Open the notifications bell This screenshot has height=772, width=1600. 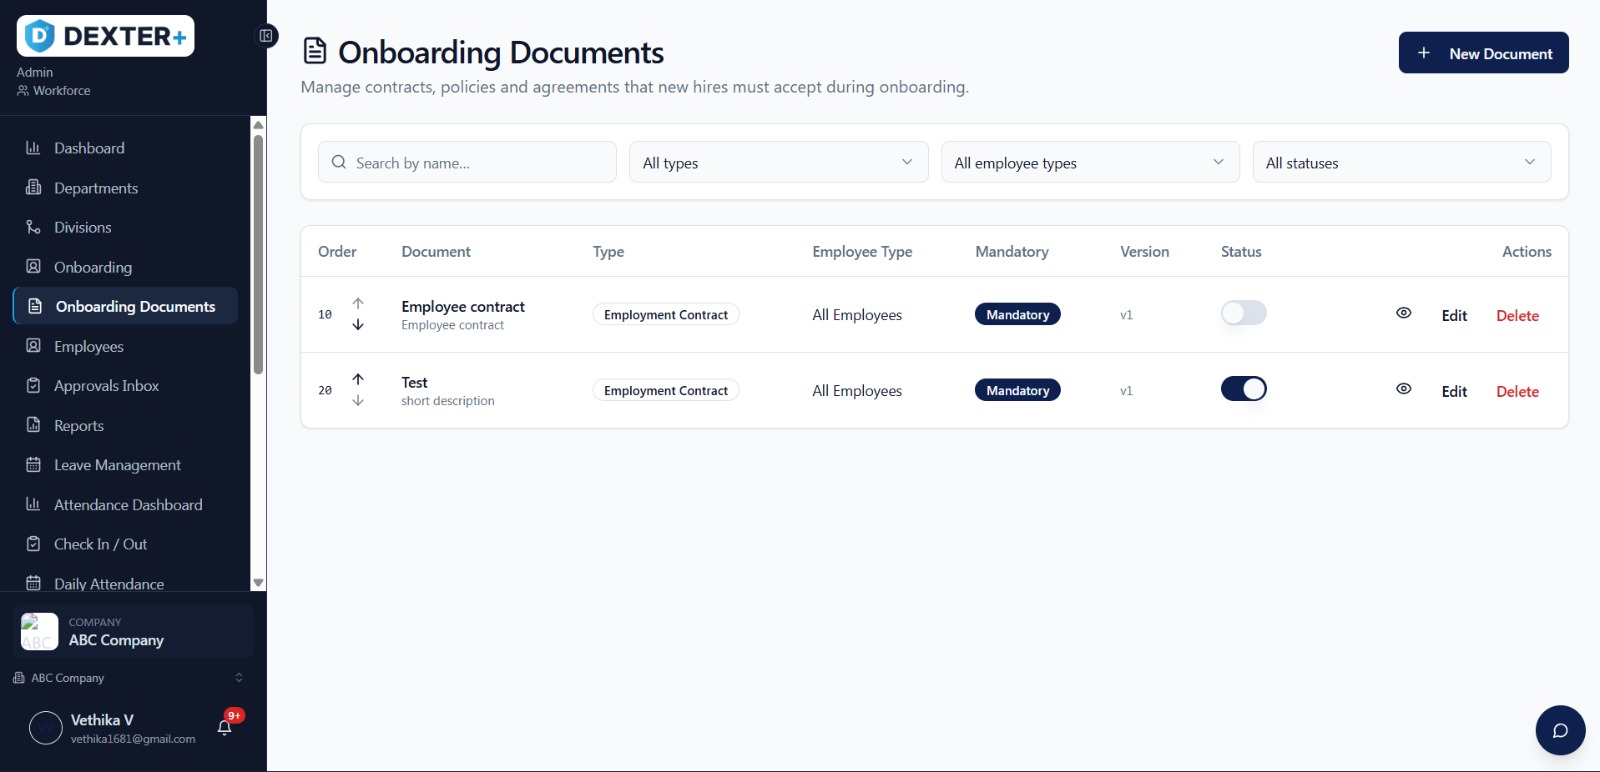225,727
